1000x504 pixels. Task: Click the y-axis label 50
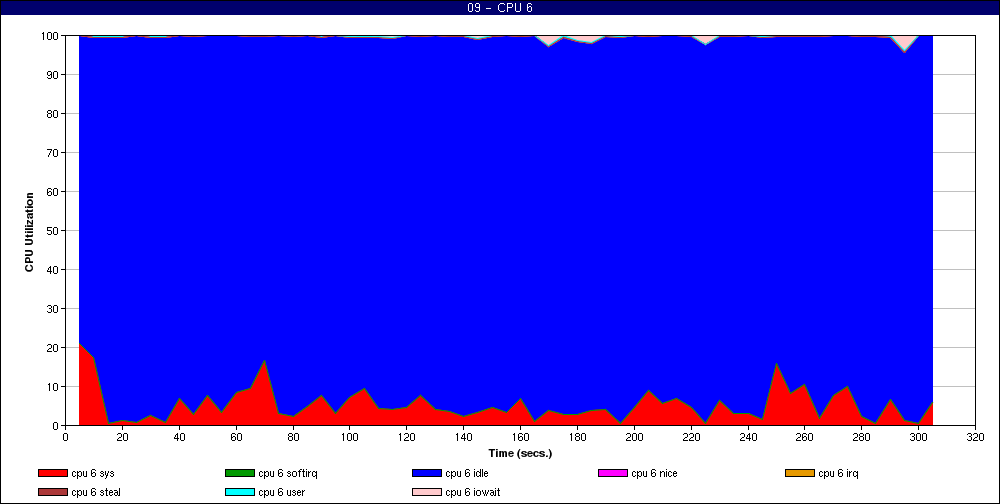[x=54, y=230]
